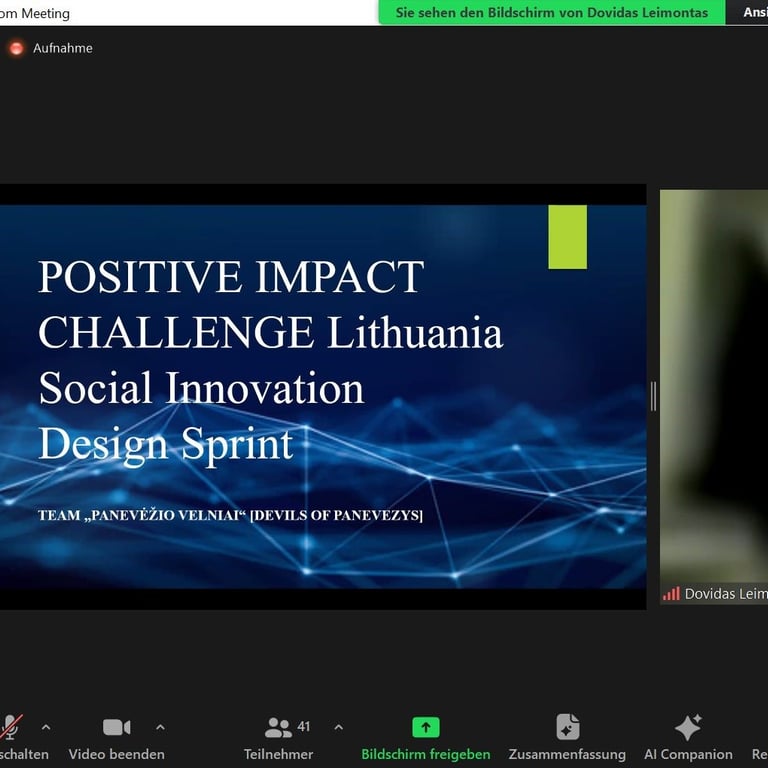768x768 pixels.
Task: Select the Dovidas Leimontas video thumbnail
Action: (x=714, y=397)
